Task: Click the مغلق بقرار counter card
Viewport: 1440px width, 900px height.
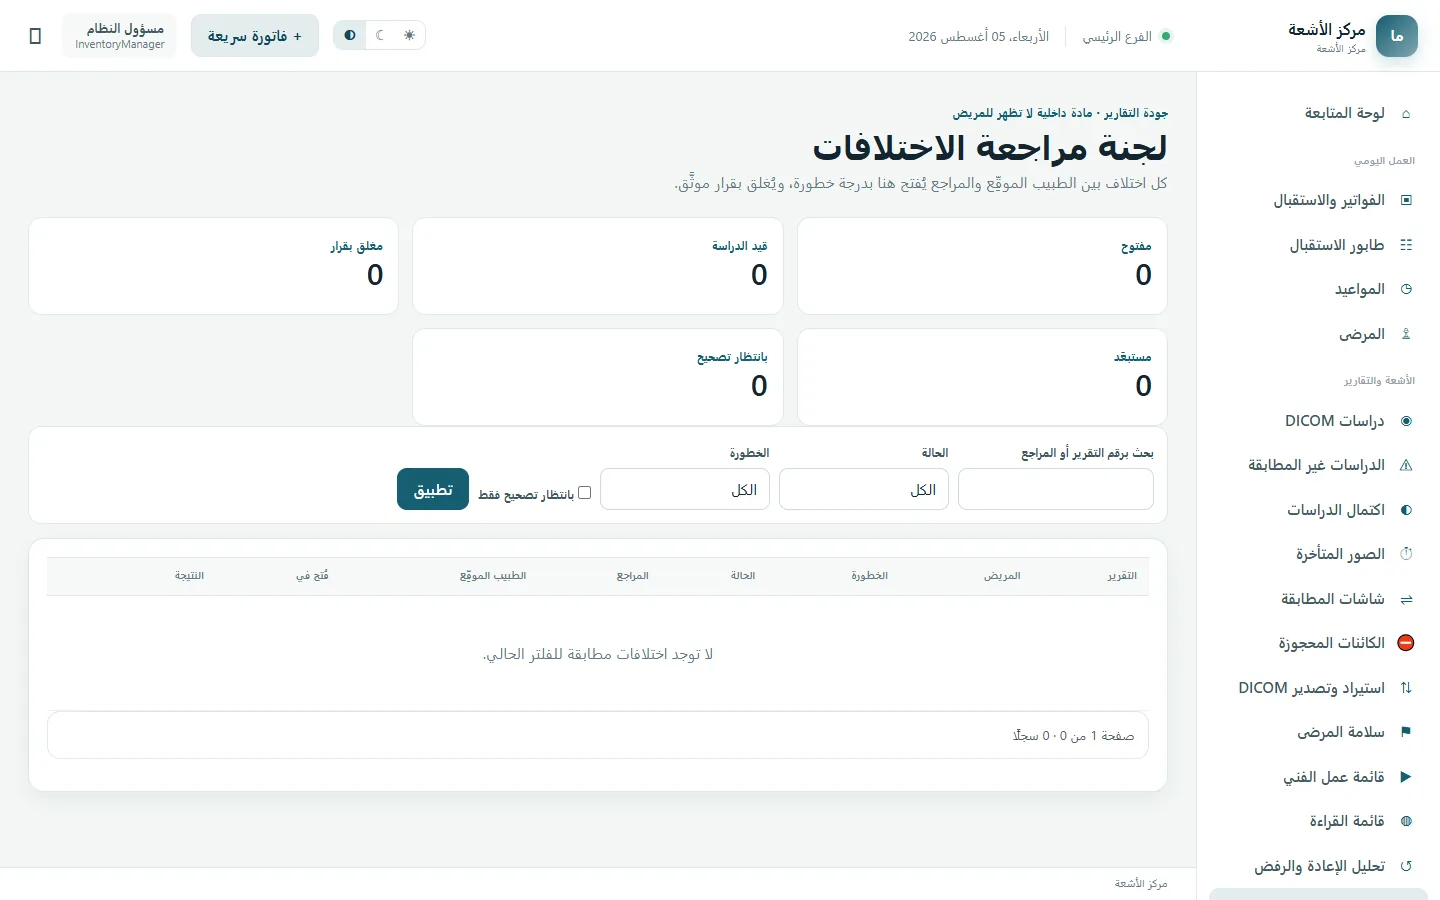Action: [214, 266]
